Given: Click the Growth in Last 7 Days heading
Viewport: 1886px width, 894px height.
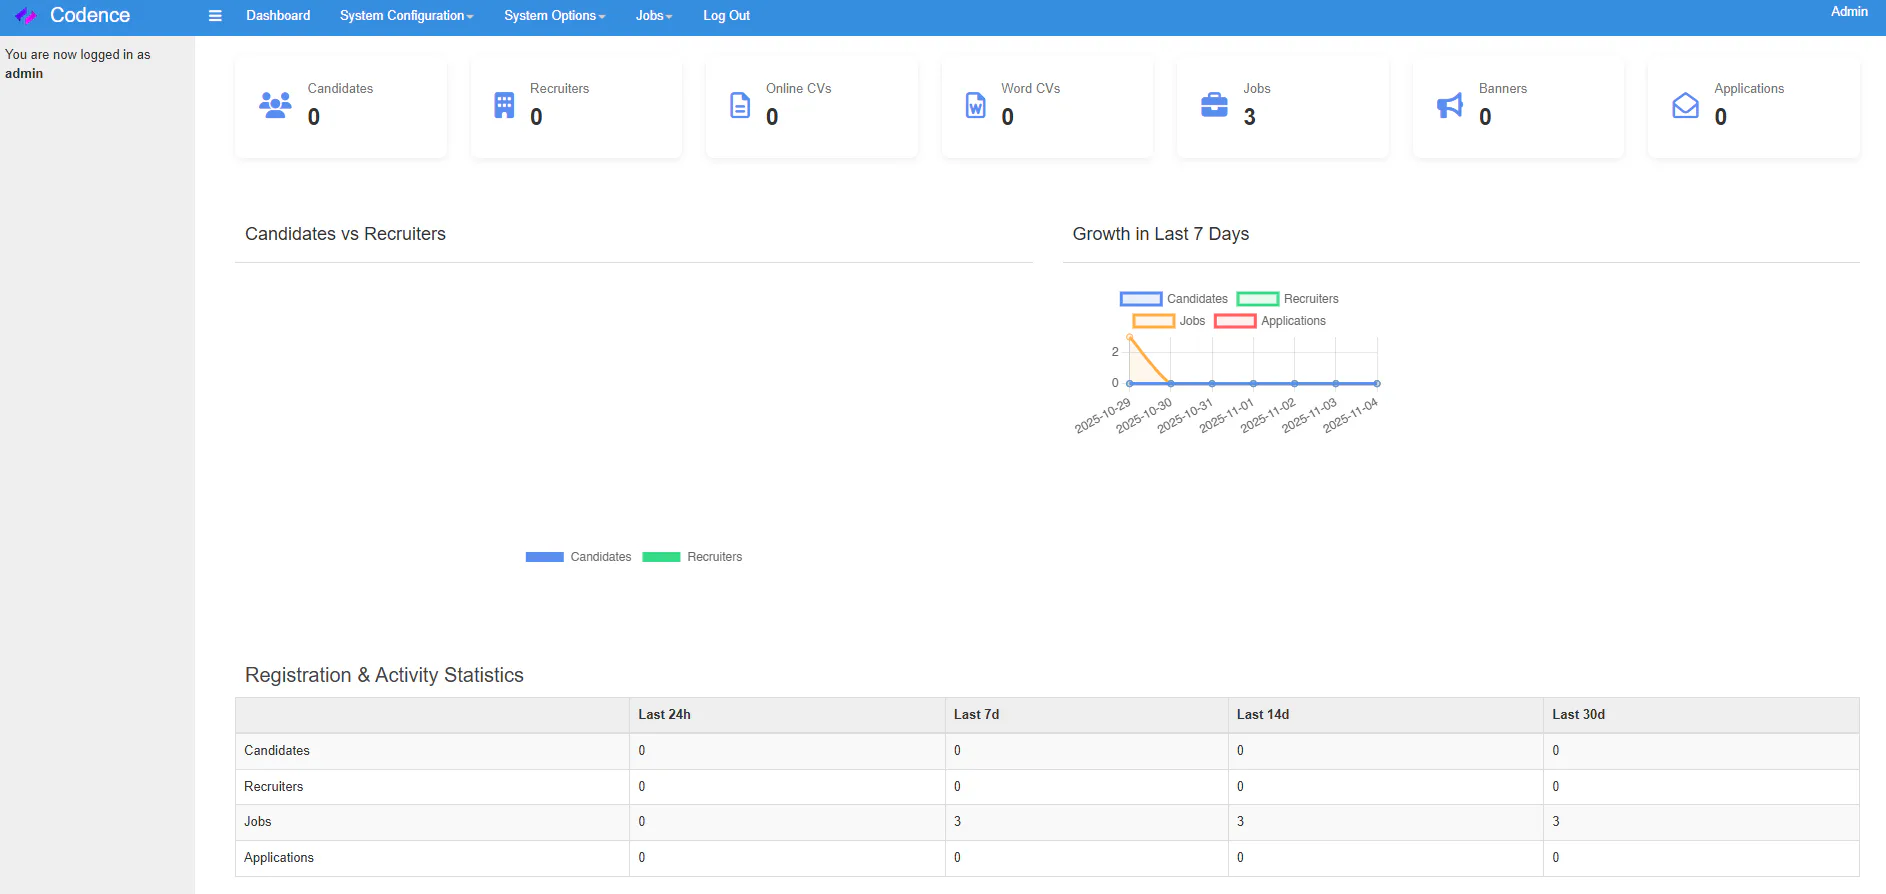Looking at the screenshot, I should click(1161, 234).
